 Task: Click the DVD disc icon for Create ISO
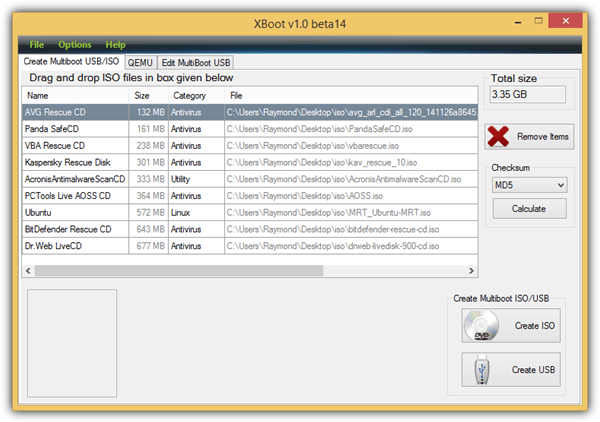[481, 326]
